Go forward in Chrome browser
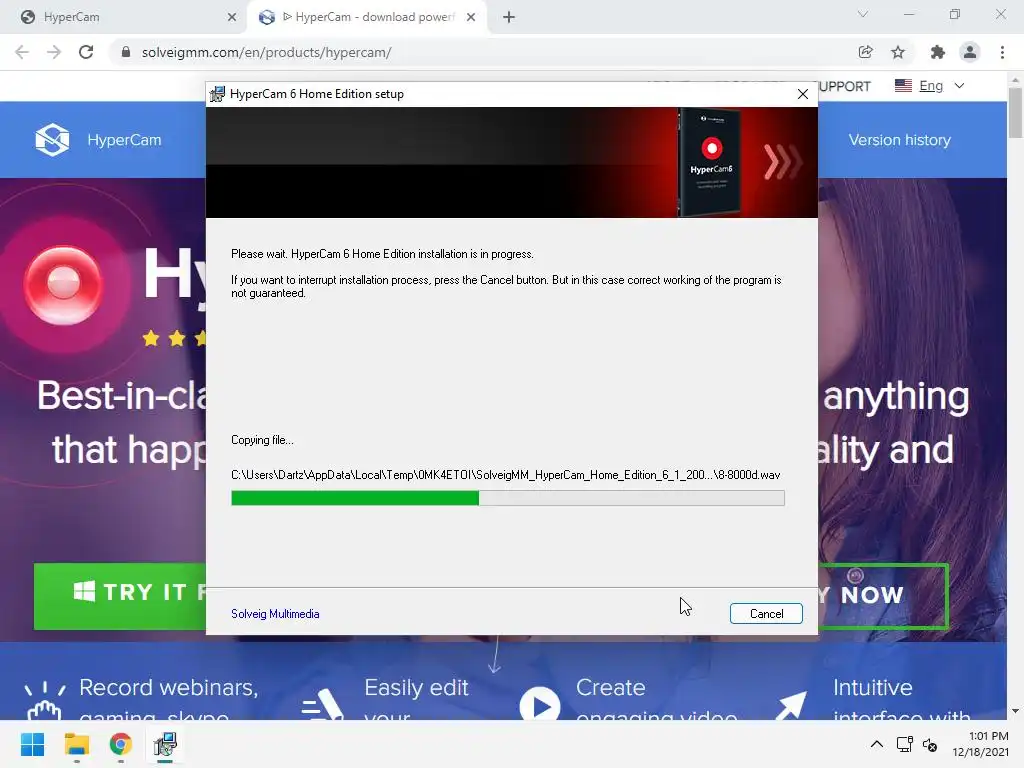This screenshot has width=1024, height=768. pyautogui.click(x=54, y=52)
